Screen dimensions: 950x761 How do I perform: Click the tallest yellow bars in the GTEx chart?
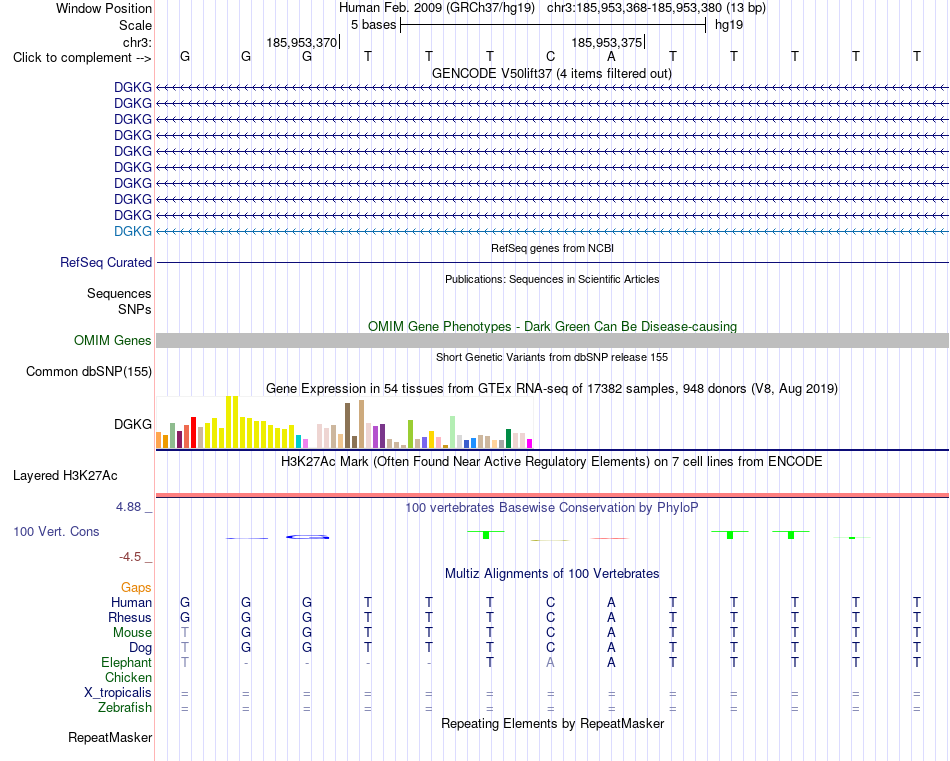(232, 422)
